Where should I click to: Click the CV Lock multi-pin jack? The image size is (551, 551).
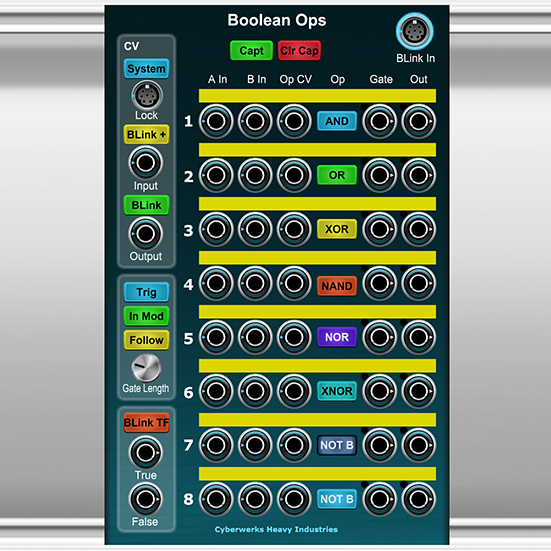147,96
